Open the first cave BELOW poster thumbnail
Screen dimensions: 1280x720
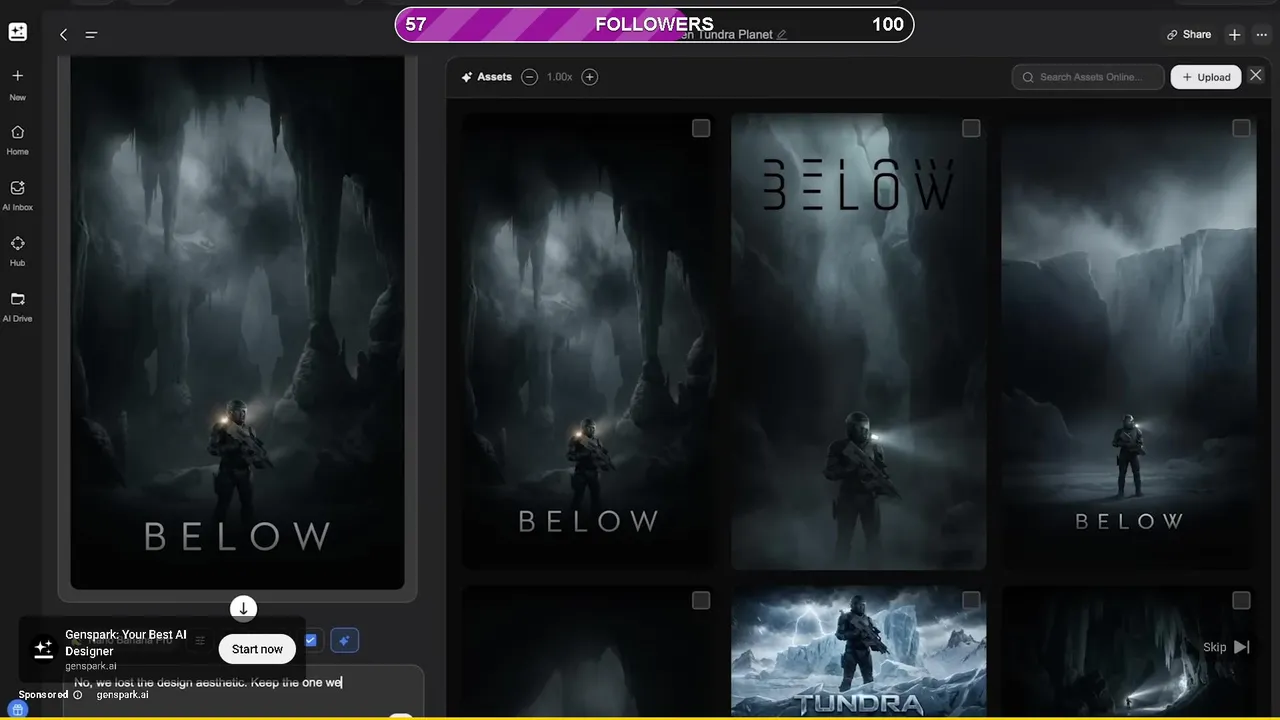pyautogui.click(x=589, y=341)
